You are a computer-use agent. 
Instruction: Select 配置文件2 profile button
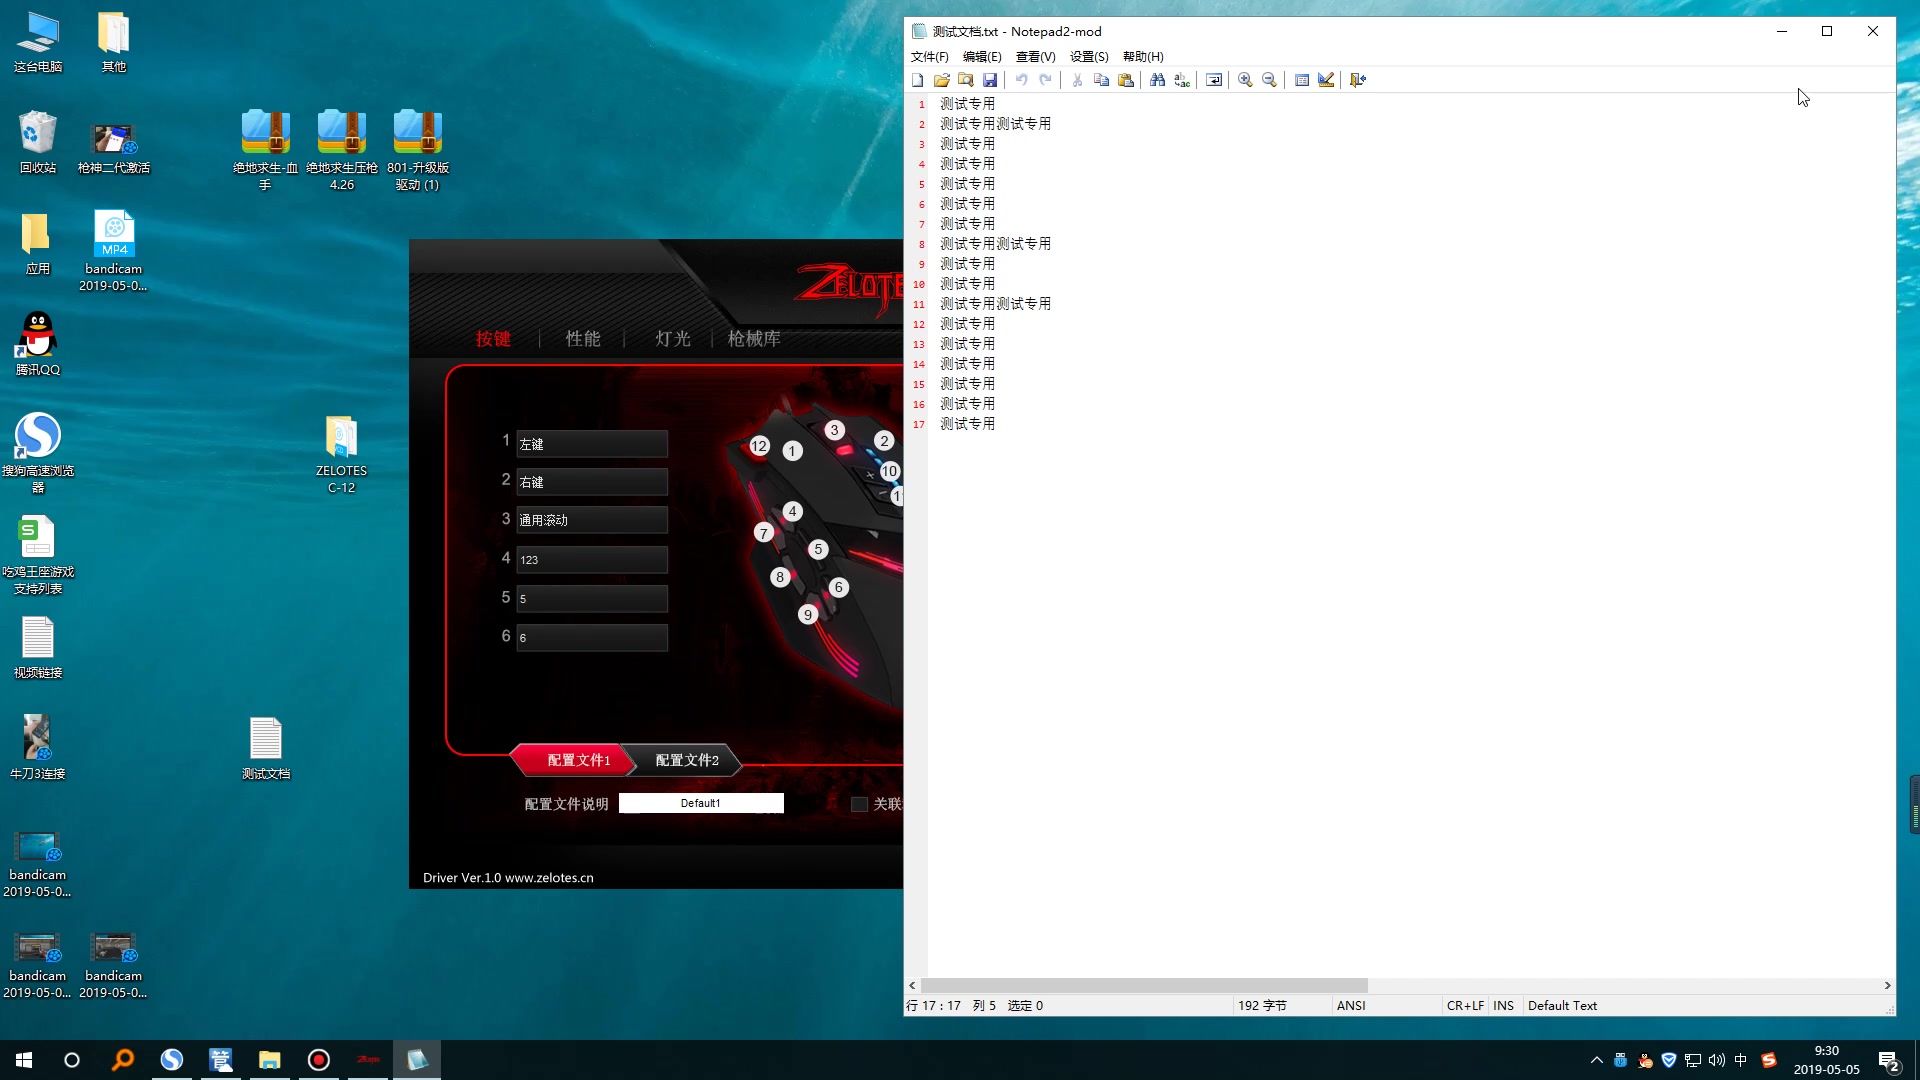687,761
